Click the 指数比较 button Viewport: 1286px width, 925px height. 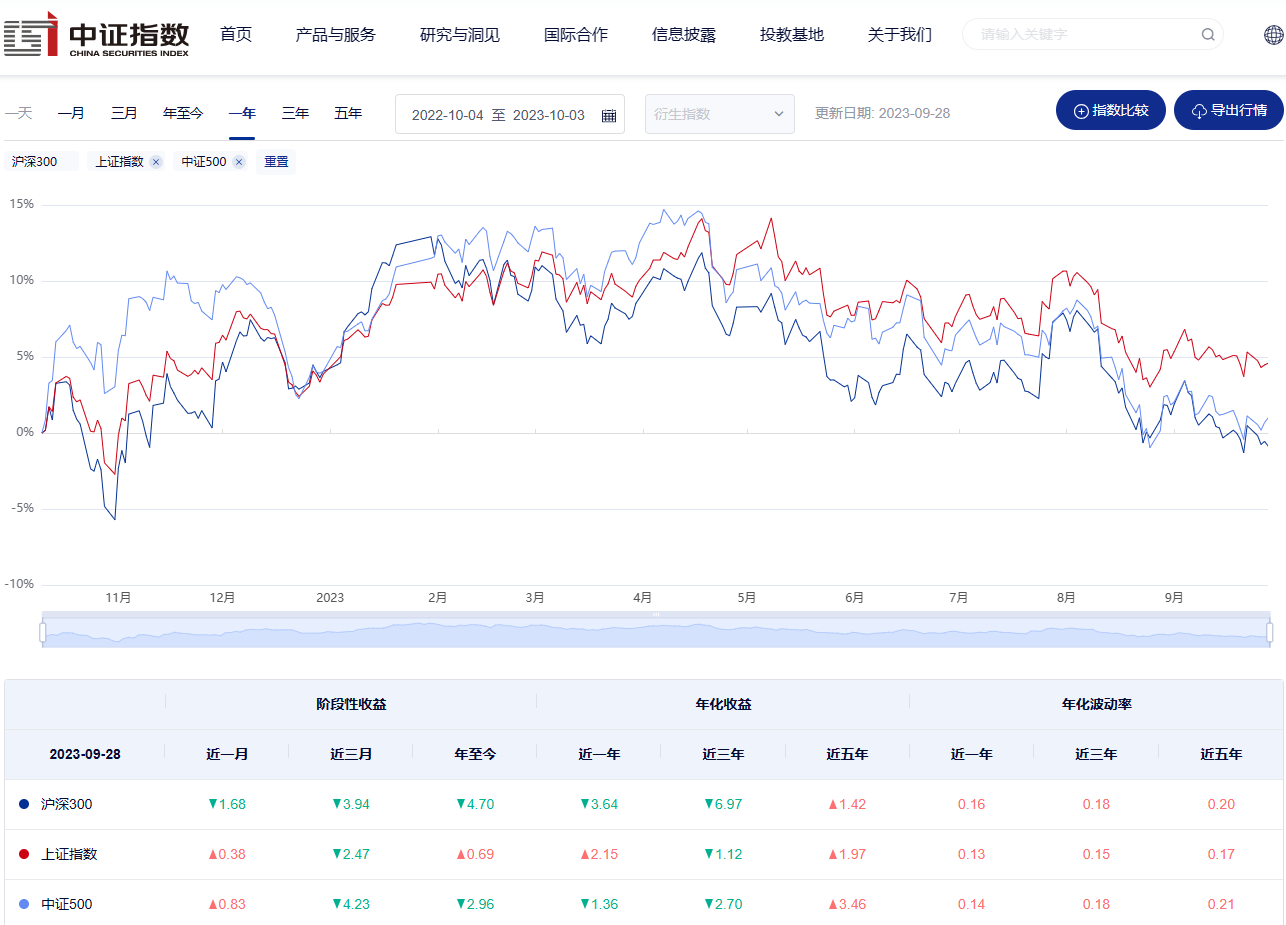point(1110,110)
